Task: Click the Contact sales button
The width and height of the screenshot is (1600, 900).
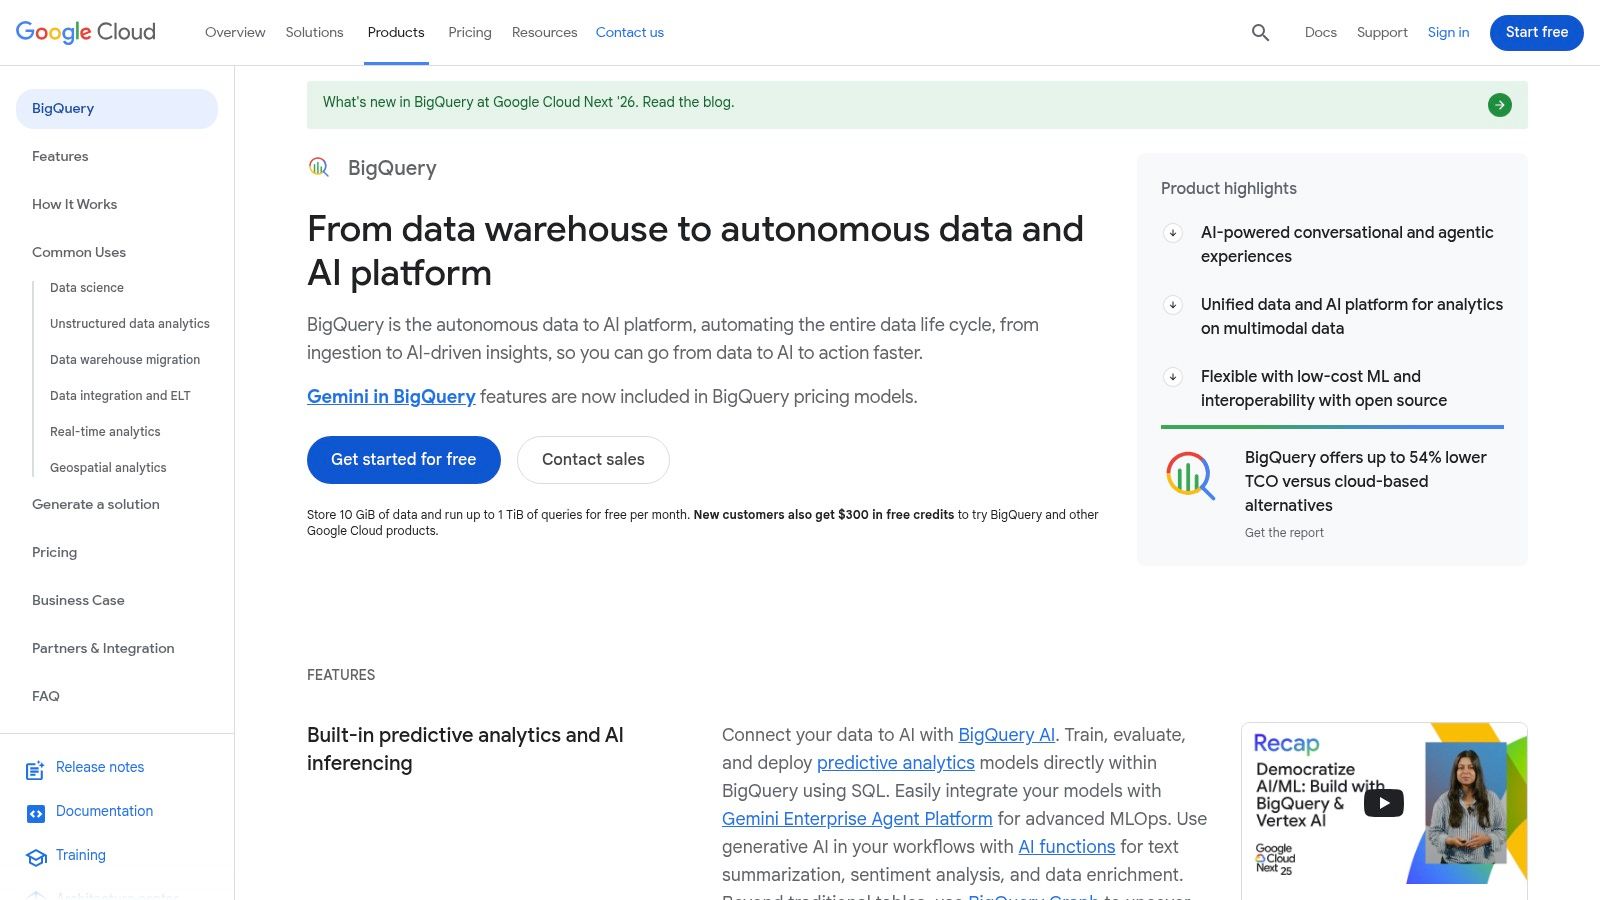Action: 593,460
